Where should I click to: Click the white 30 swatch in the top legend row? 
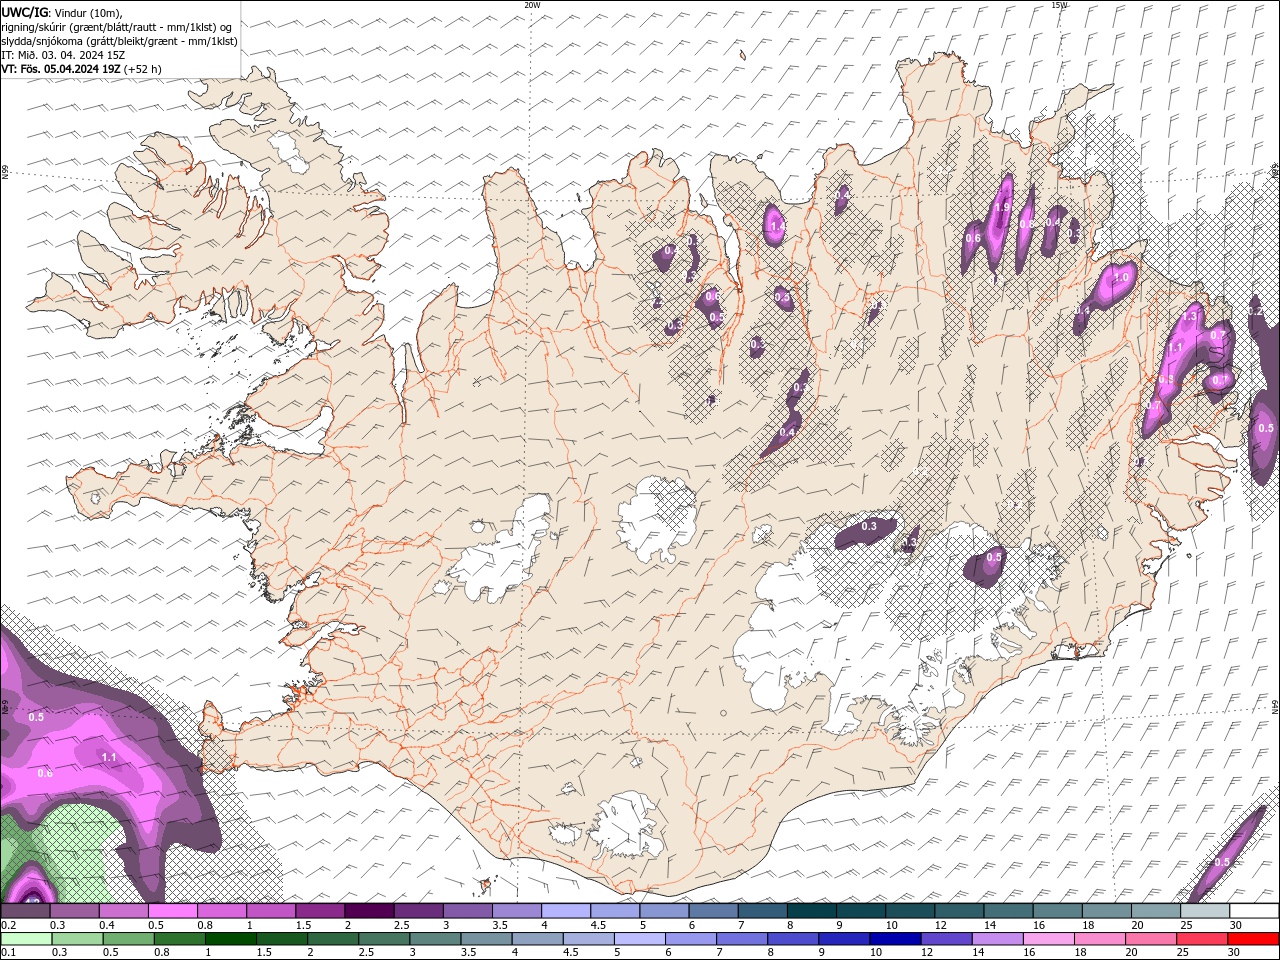tap(1254, 911)
